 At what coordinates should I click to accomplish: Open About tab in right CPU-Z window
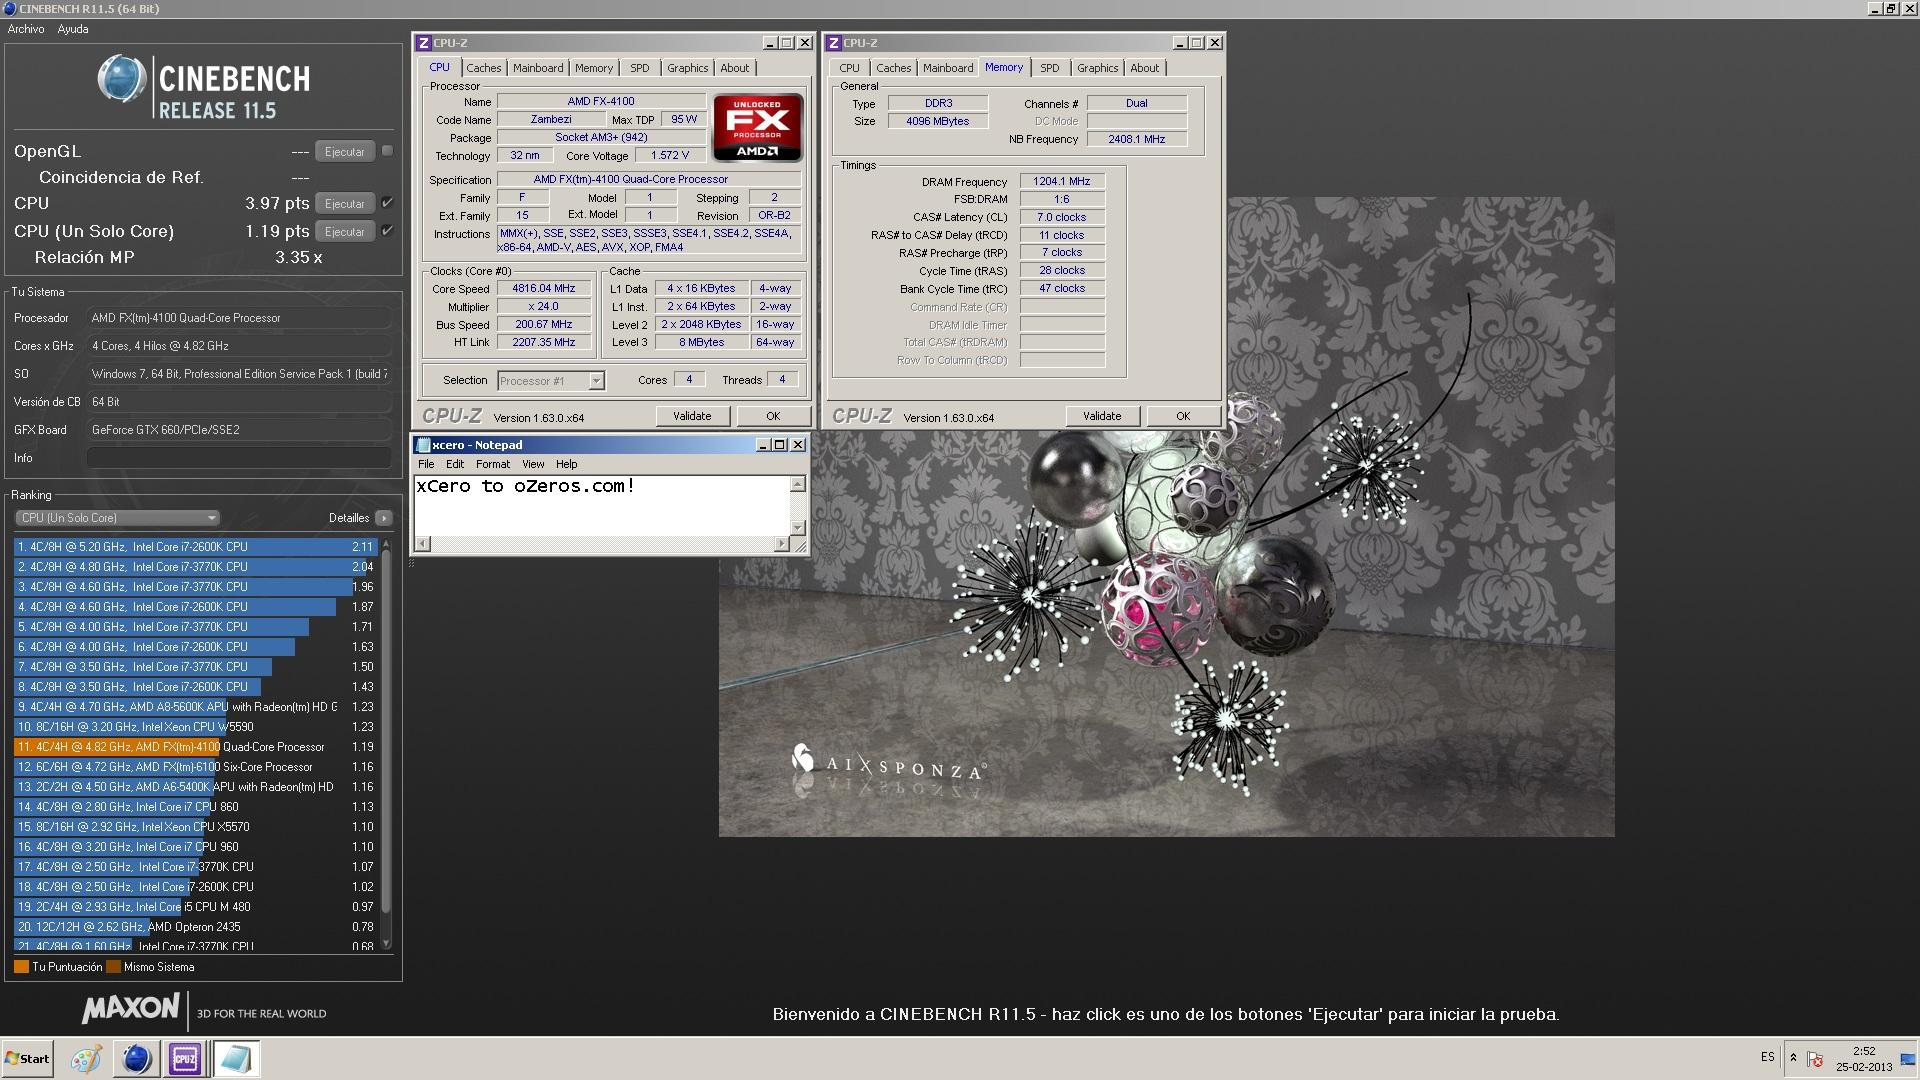click(x=1145, y=68)
